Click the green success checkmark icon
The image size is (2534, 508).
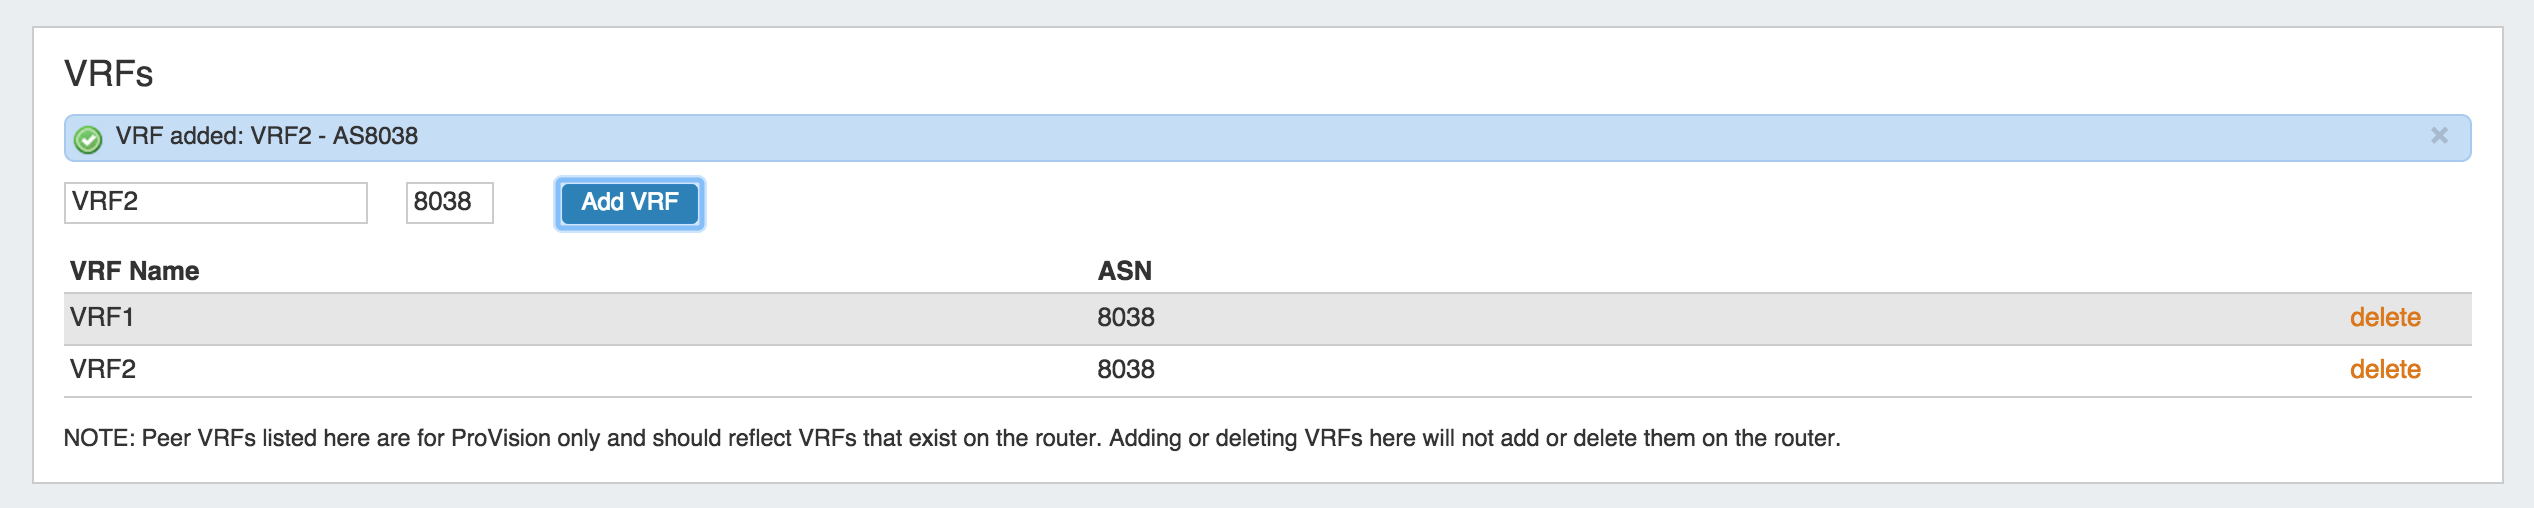(88, 139)
